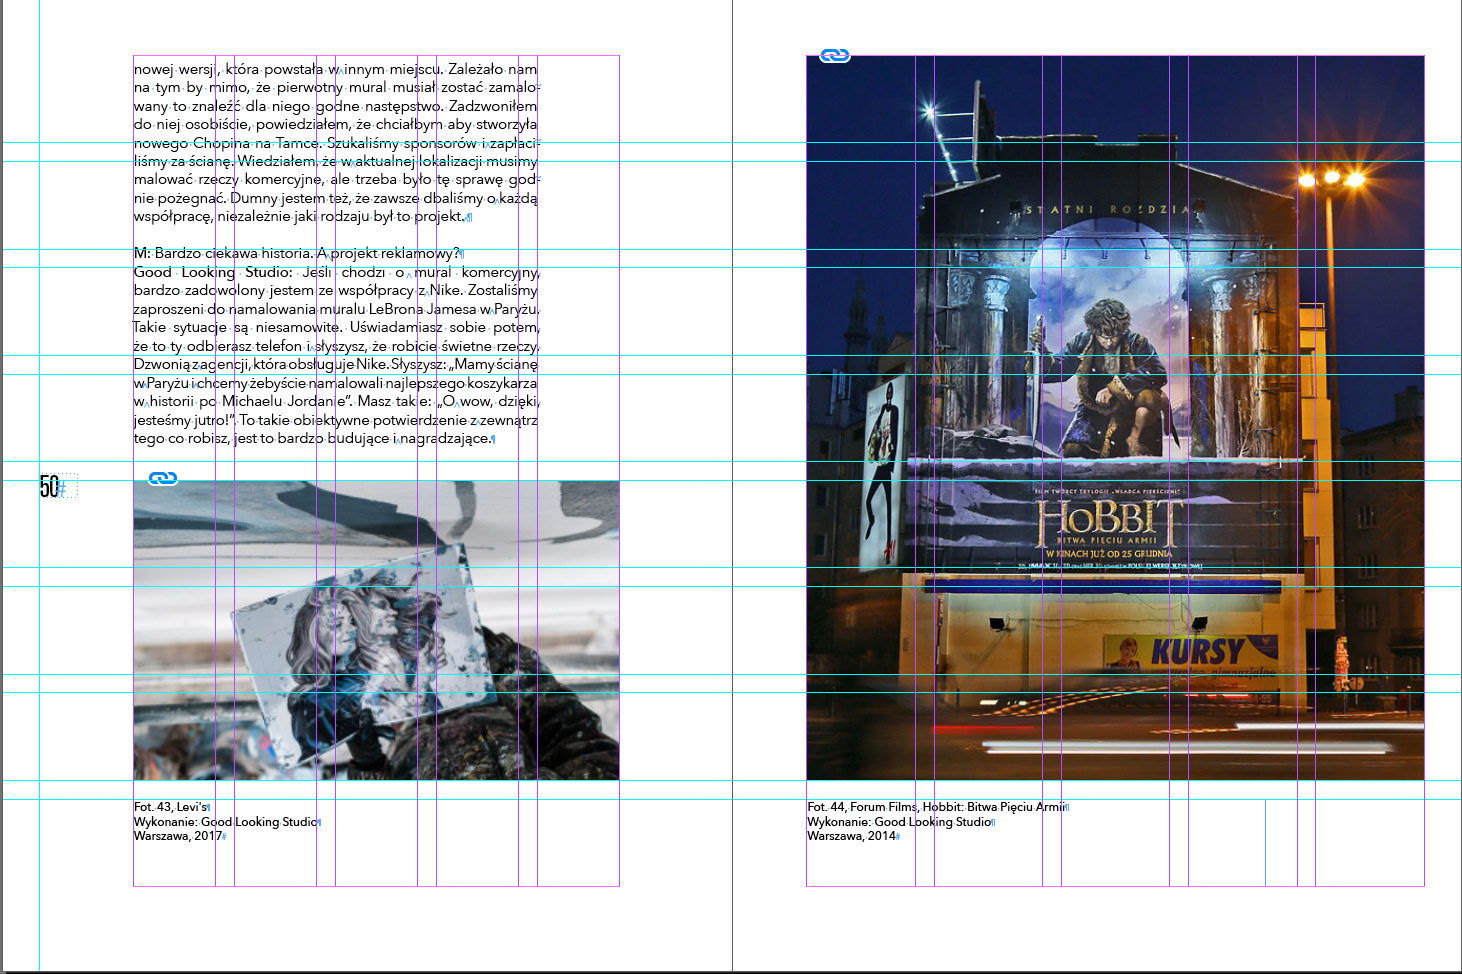Viewport: 1462px width, 974px height.
Task: Select the Levi's painting photo frame
Action: 376,630
